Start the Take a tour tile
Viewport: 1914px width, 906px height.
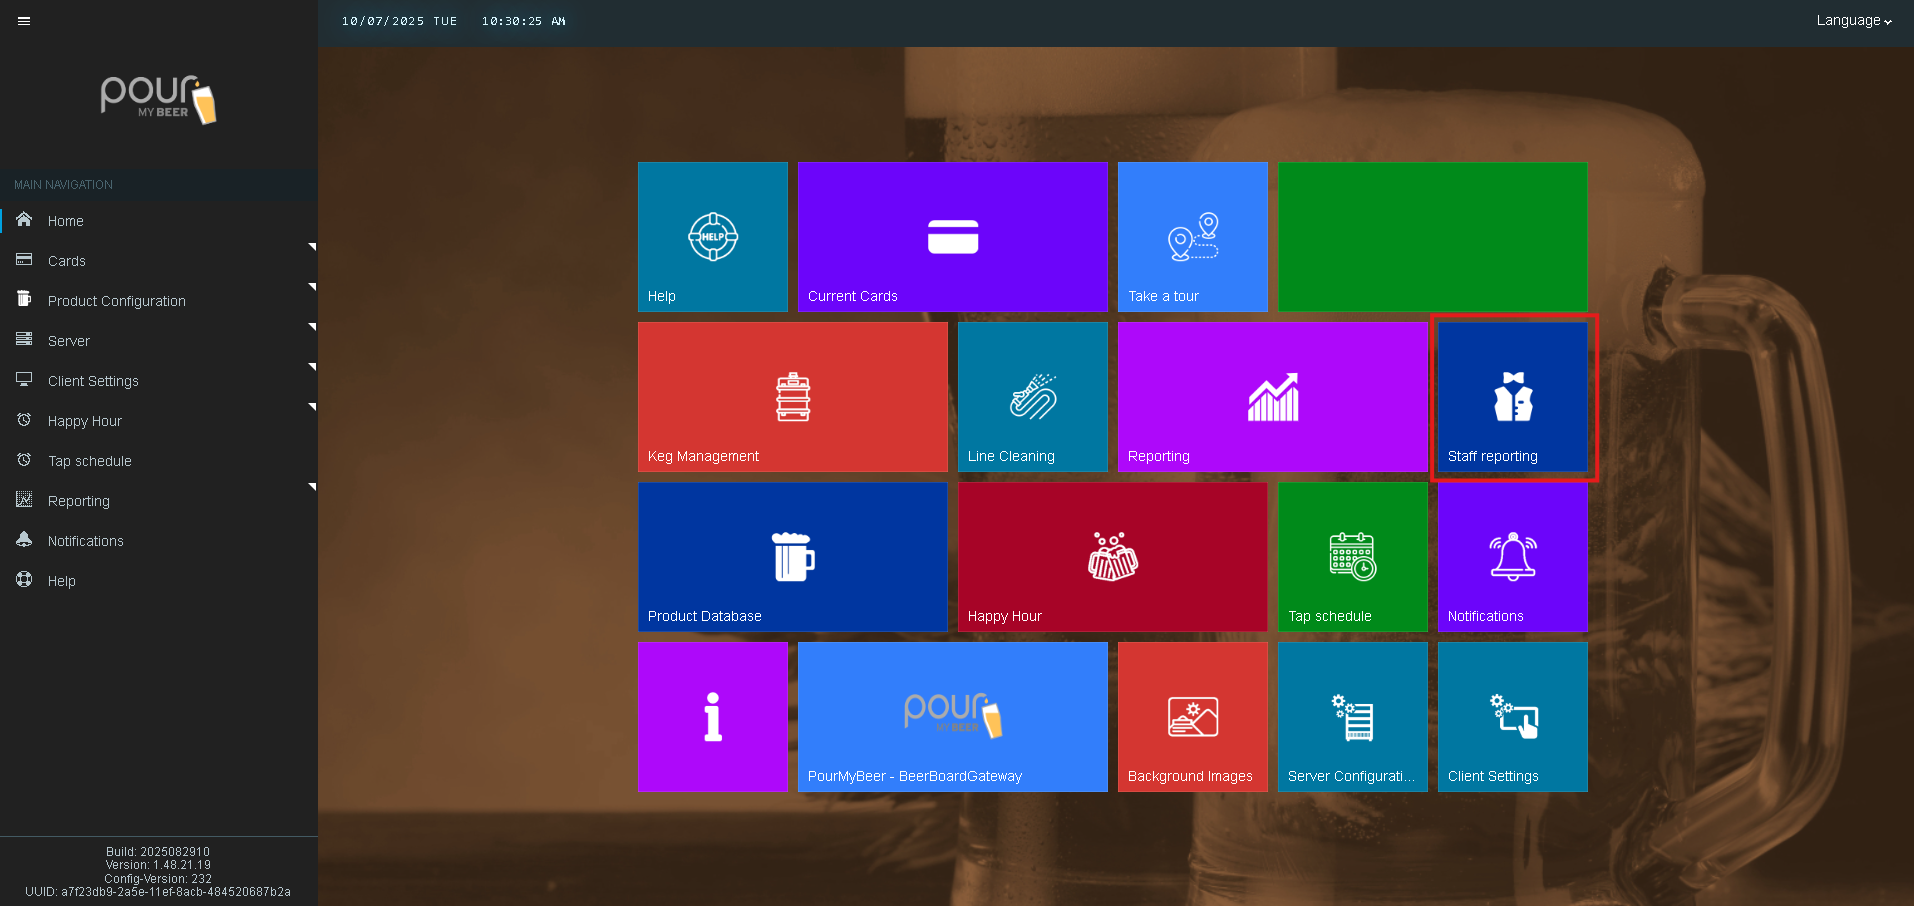pos(1192,237)
